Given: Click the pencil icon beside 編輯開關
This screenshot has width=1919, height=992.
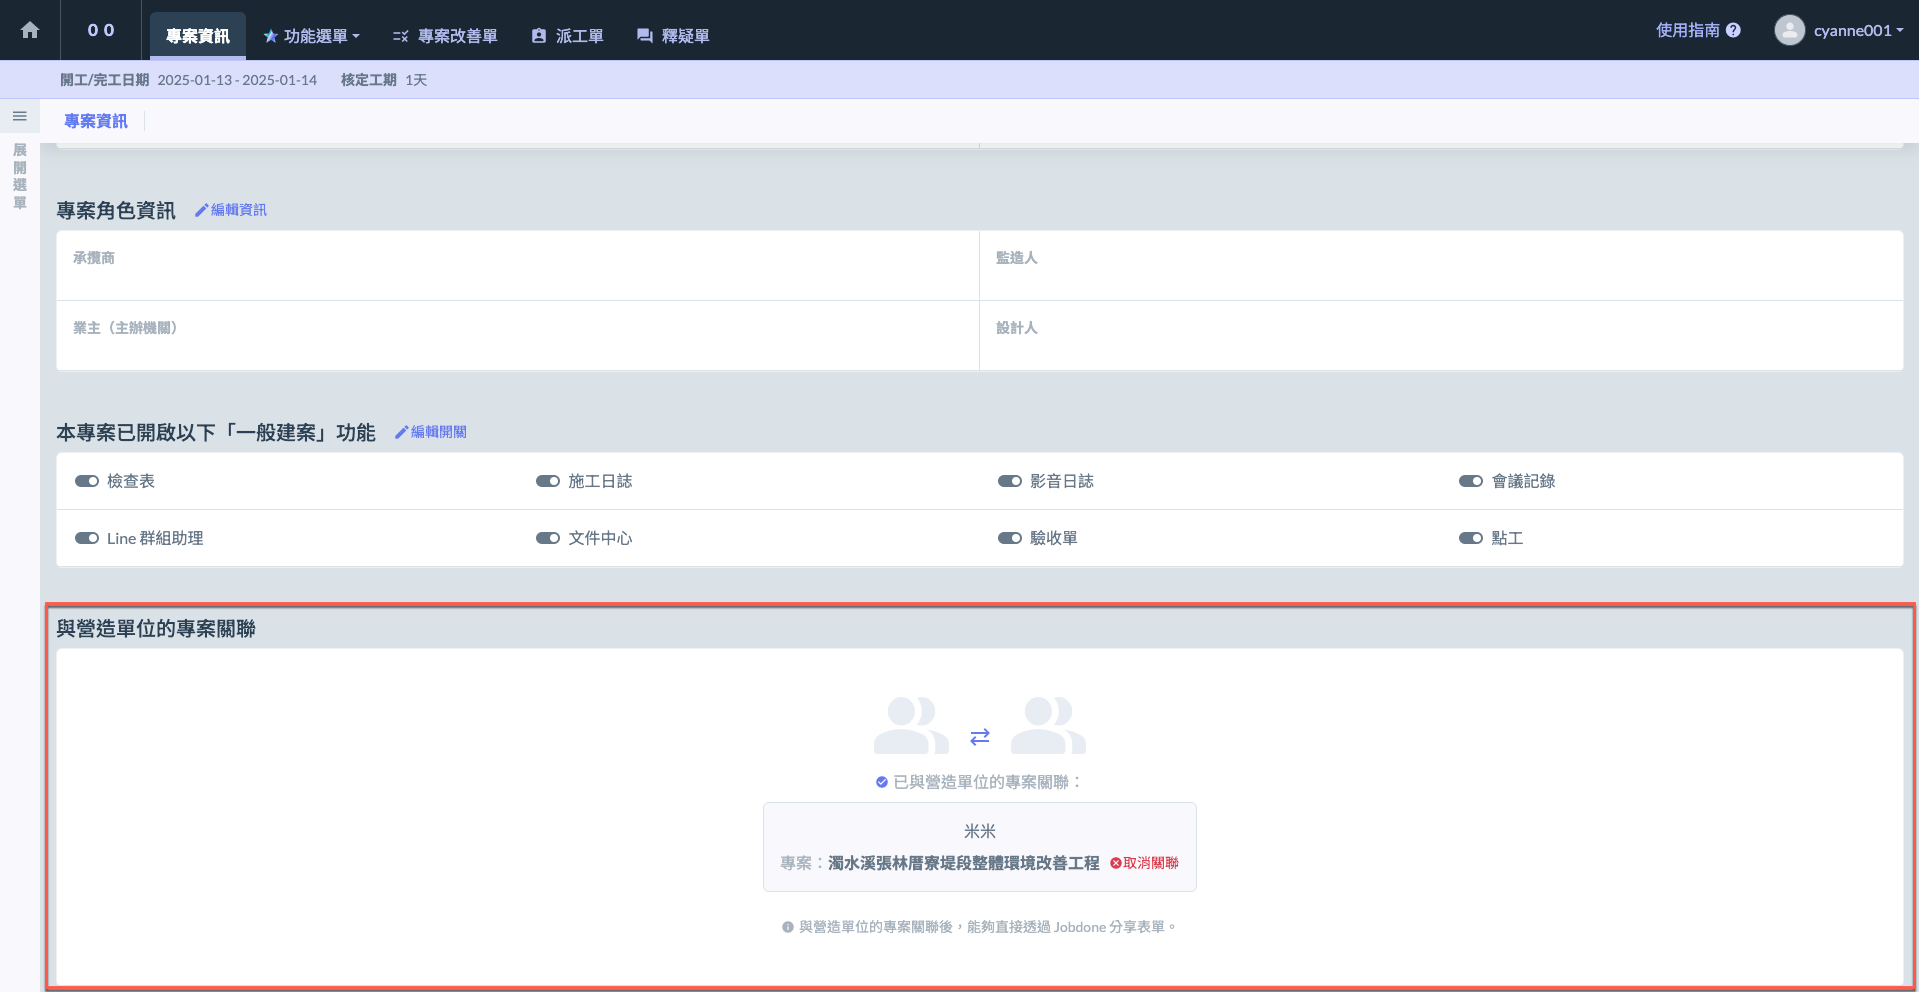Looking at the screenshot, I should click(401, 432).
